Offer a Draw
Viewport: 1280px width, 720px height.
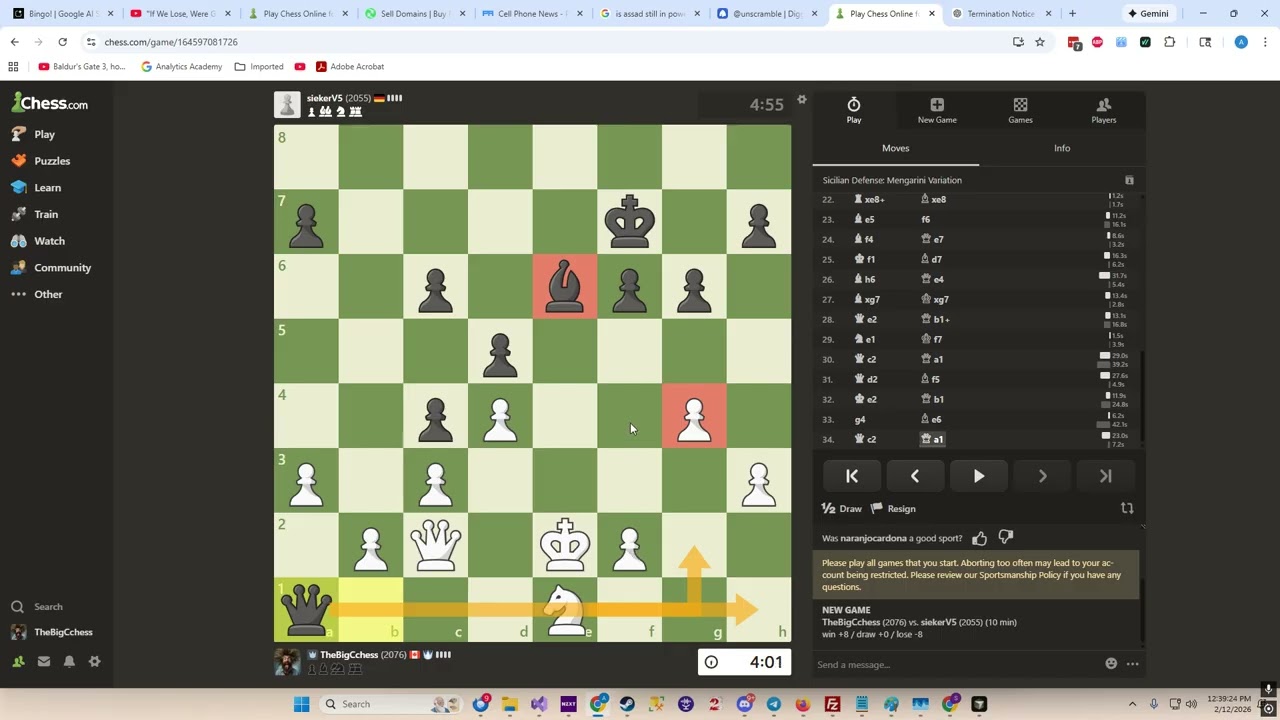tap(841, 509)
